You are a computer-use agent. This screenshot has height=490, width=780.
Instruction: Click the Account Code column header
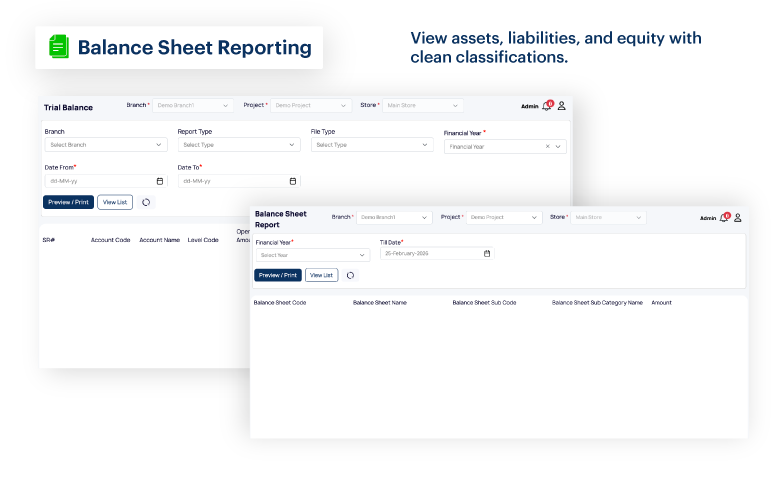pyautogui.click(x=110, y=240)
